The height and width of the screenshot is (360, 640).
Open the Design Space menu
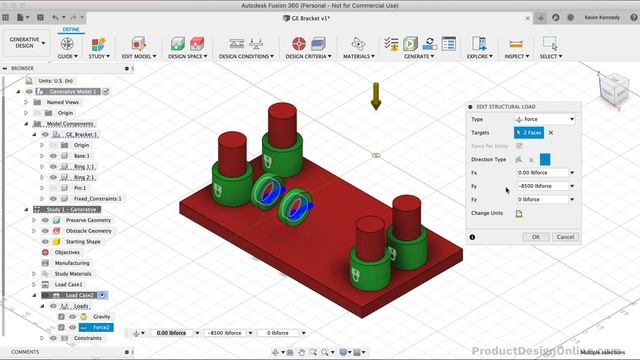pos(188,56)
